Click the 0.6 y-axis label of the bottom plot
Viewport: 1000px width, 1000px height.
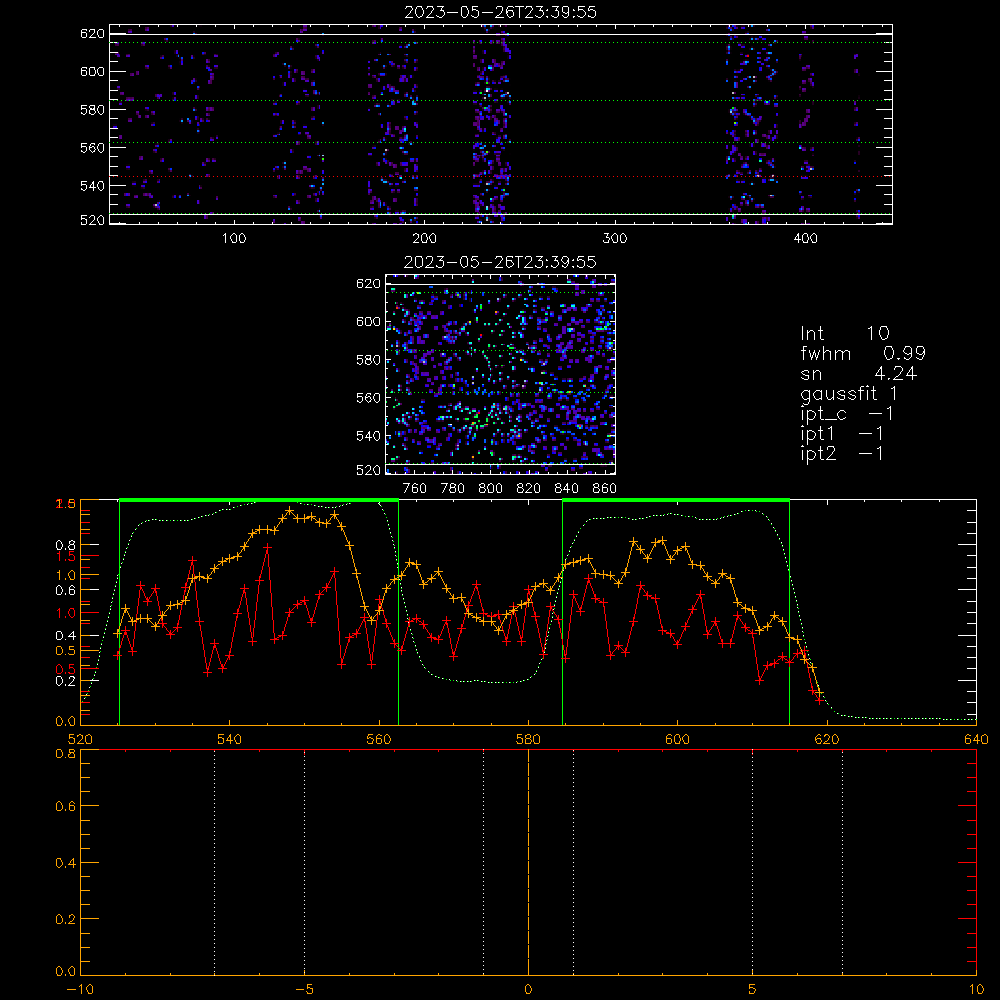[x=66, y=806]
